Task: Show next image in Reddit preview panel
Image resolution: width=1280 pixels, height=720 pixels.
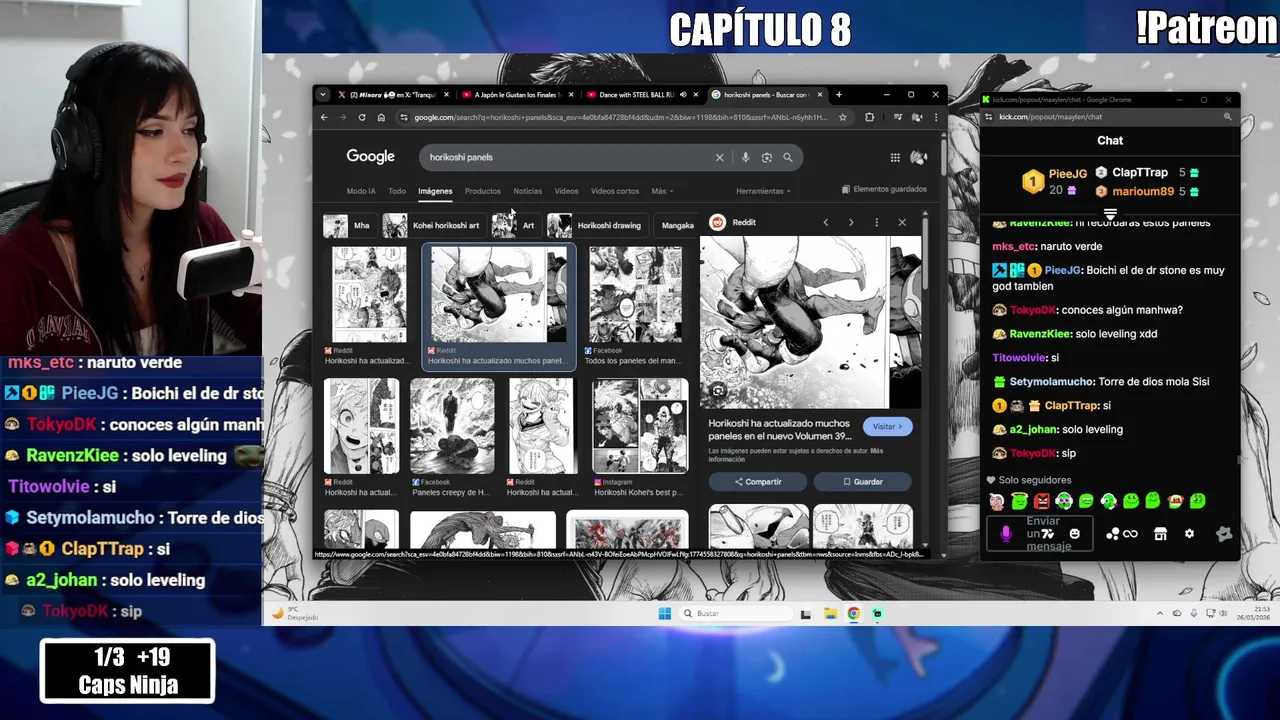Action: point(851,222)
